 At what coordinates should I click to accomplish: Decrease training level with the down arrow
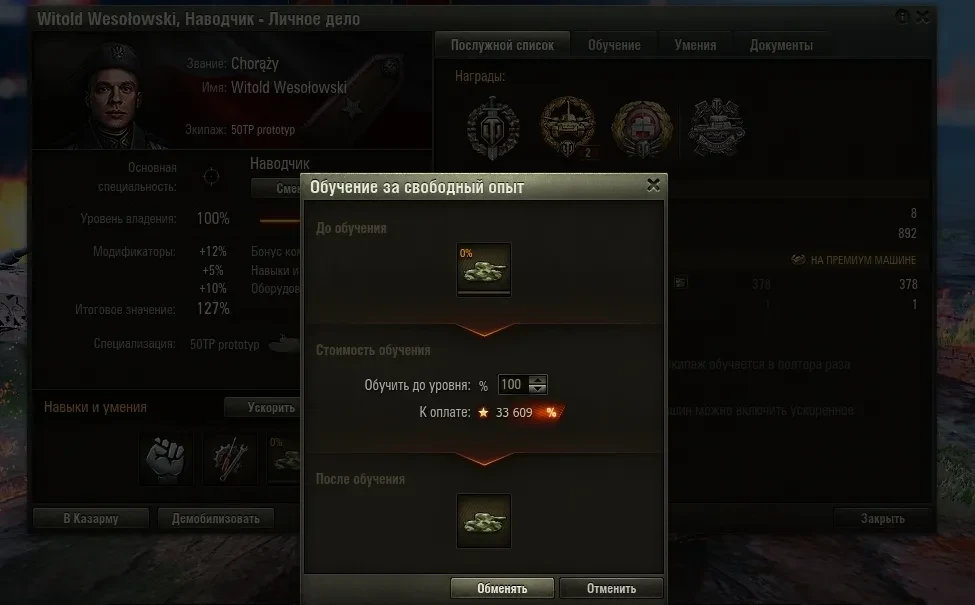click(538, 389)
